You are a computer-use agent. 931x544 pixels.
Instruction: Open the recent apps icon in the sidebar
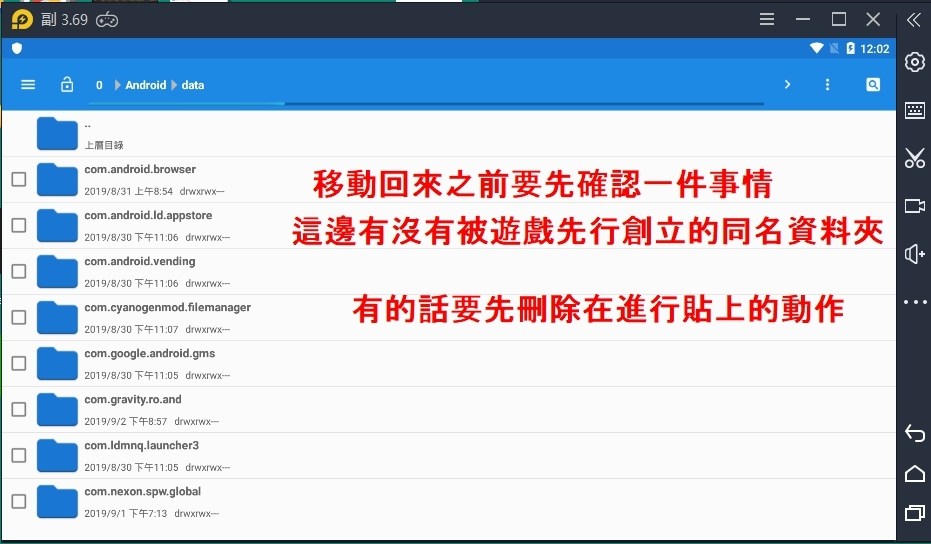click(914, 513)
